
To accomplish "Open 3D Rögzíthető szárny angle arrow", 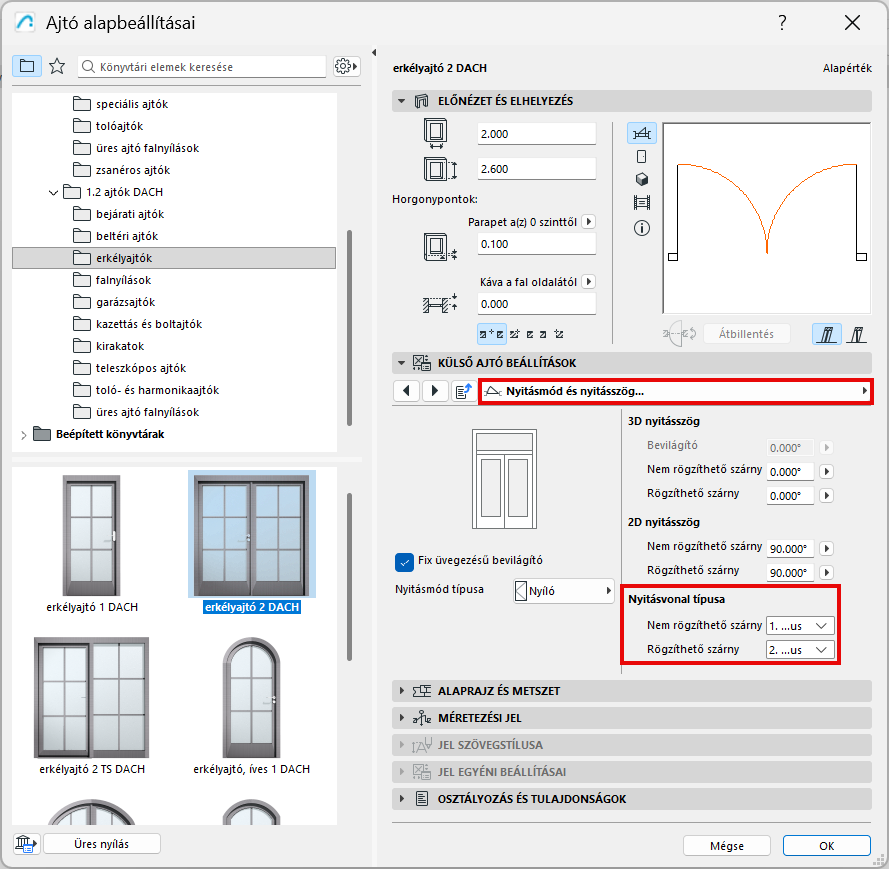I will coord(827,495).
